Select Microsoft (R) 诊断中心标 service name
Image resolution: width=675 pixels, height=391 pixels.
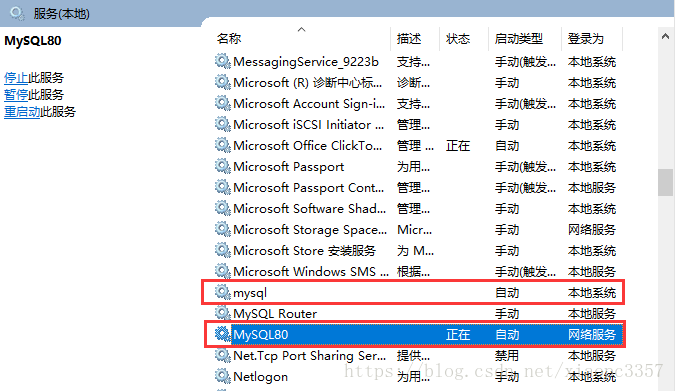(x=307, y=83)
